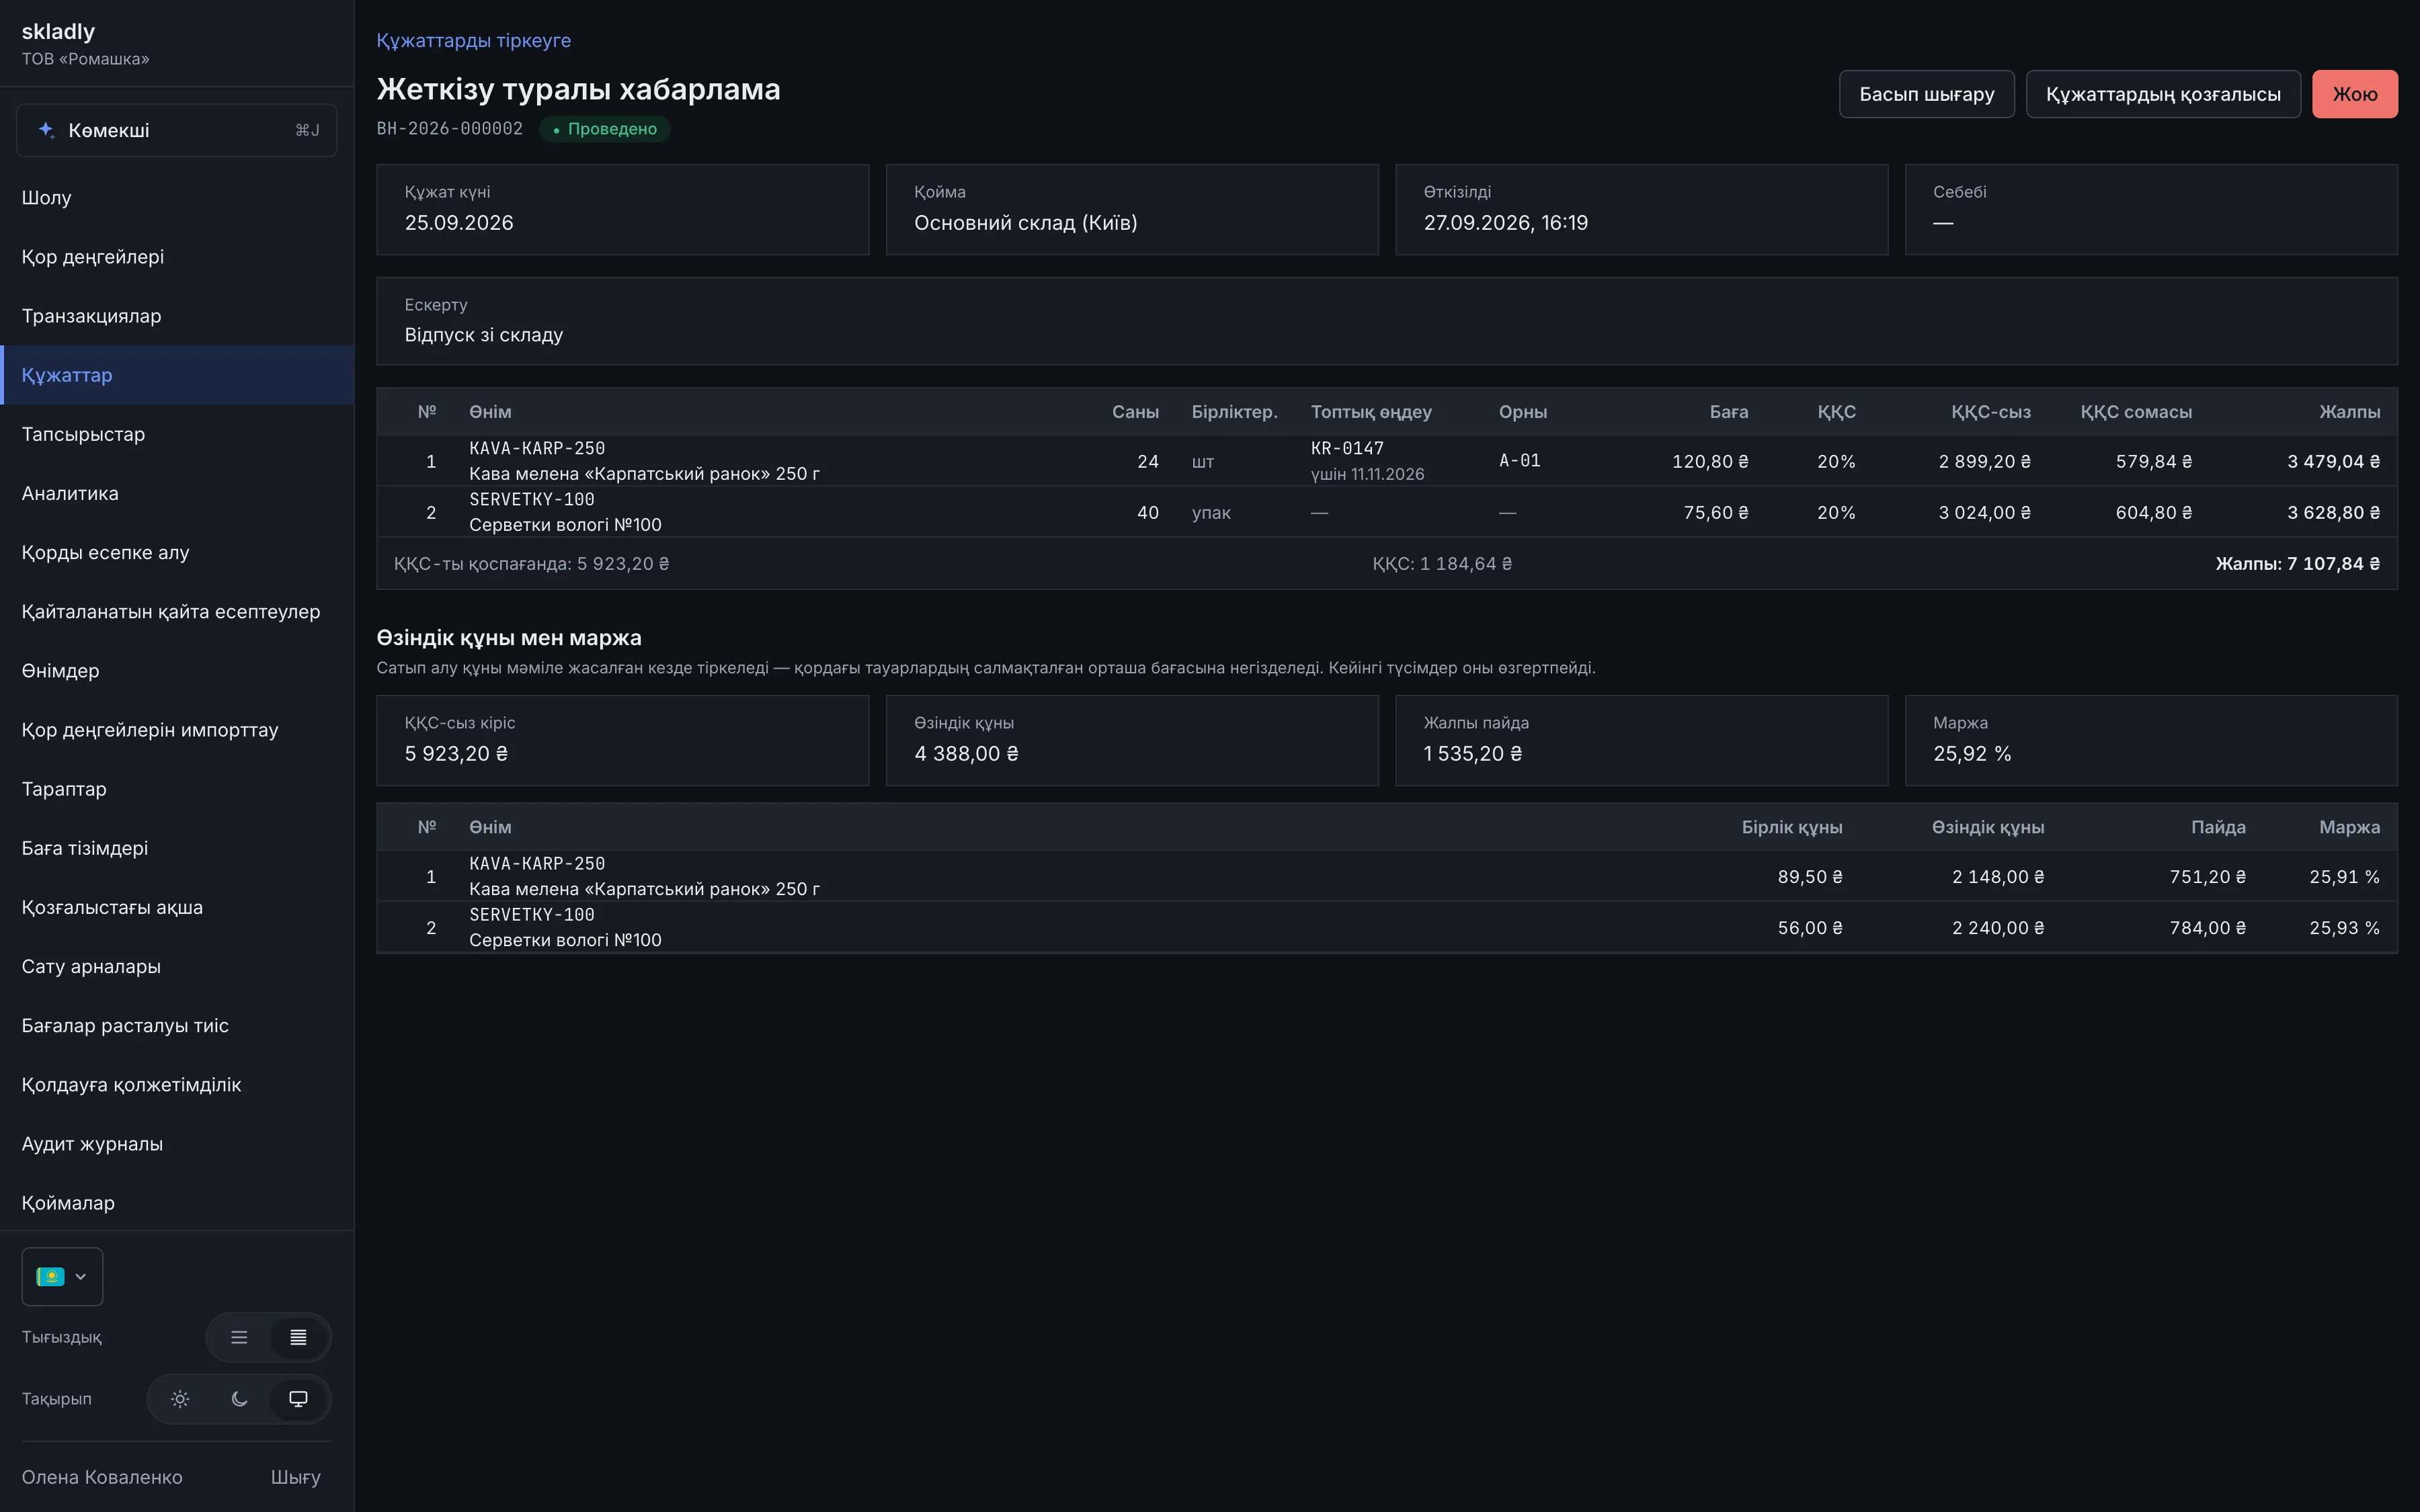The width and height of the screenshot is (2420, 1512).
Task: Open Аудит журналы
Action: click(177, 1143)
